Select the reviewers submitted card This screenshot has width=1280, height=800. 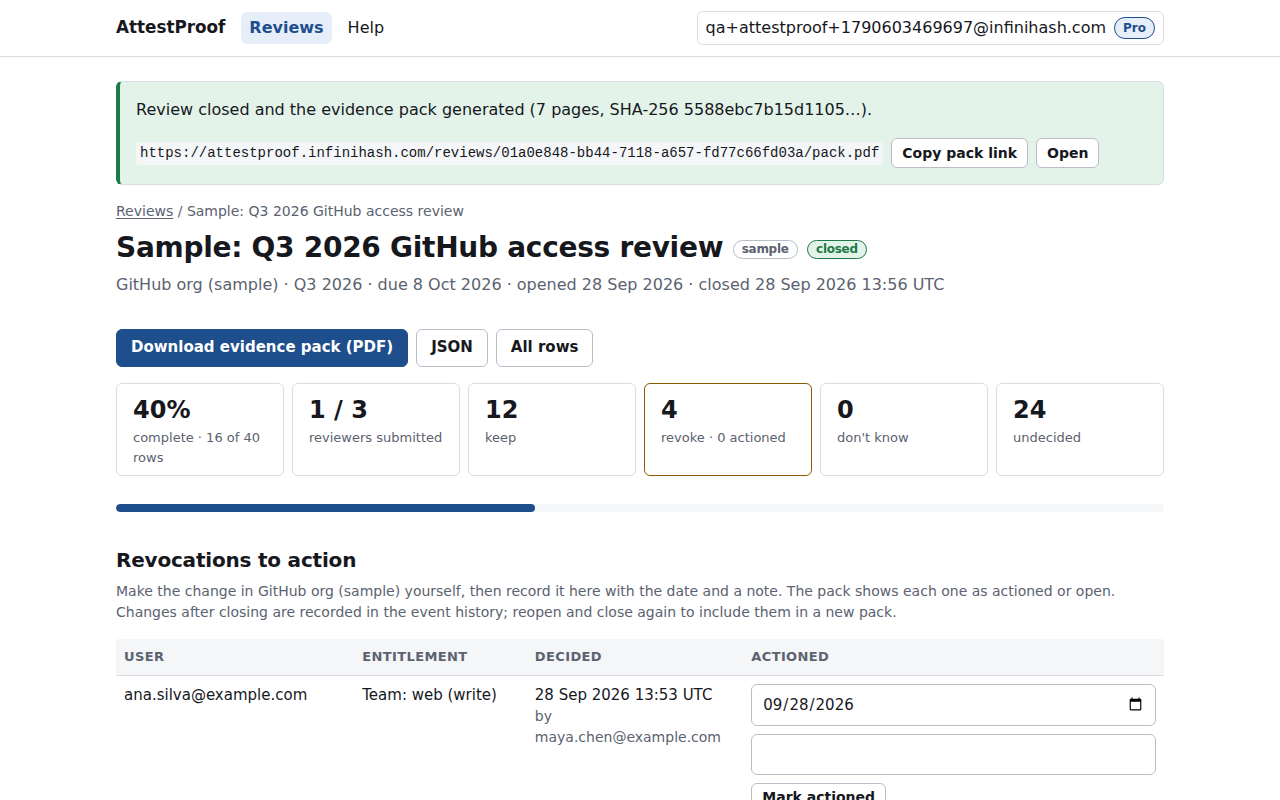click(x=376, y=429)
